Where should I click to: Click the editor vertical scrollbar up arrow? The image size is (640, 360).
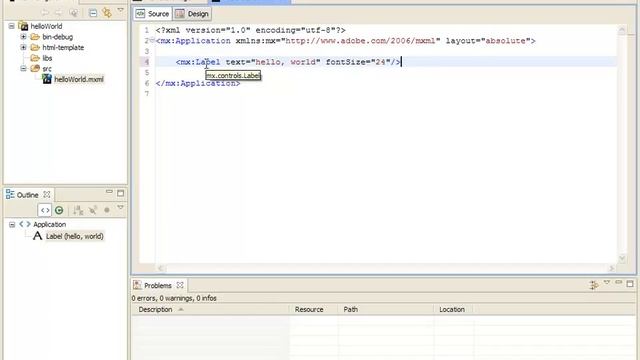622,29
